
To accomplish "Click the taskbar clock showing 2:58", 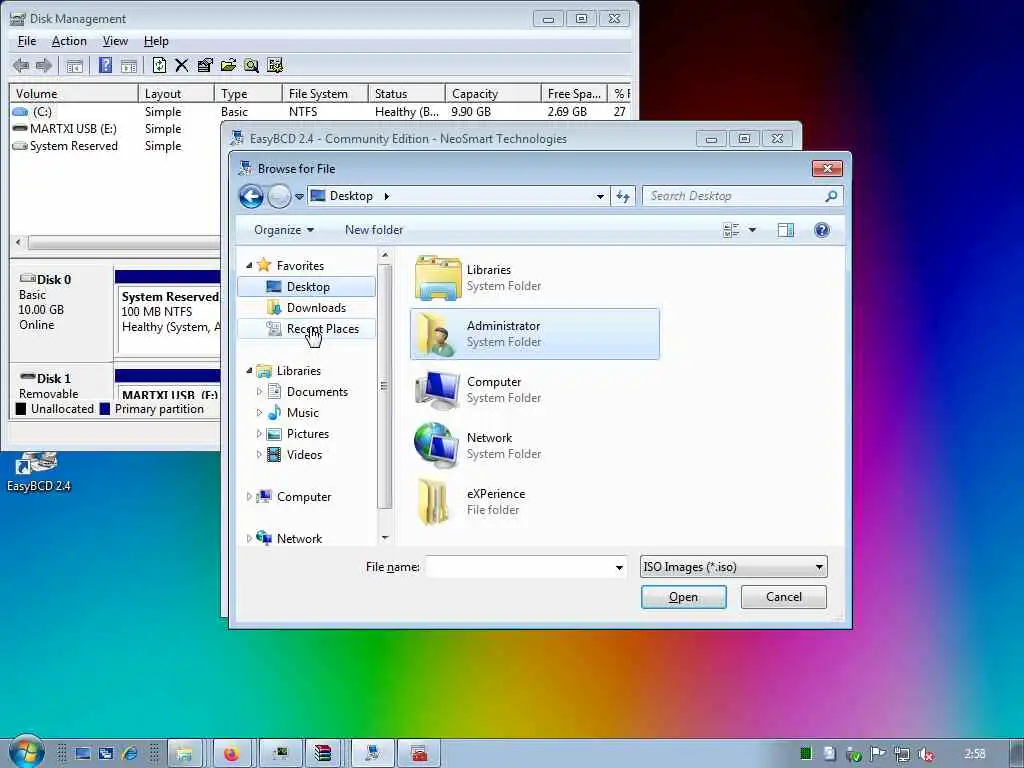I will (x=974, y=754).
